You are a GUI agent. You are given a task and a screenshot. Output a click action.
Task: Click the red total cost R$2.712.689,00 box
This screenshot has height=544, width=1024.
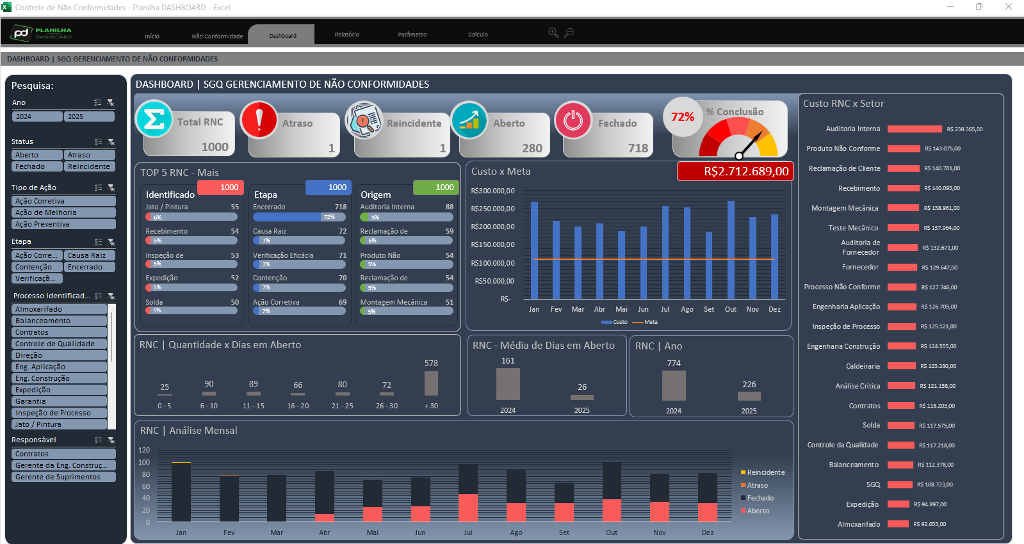coord(735,171)
